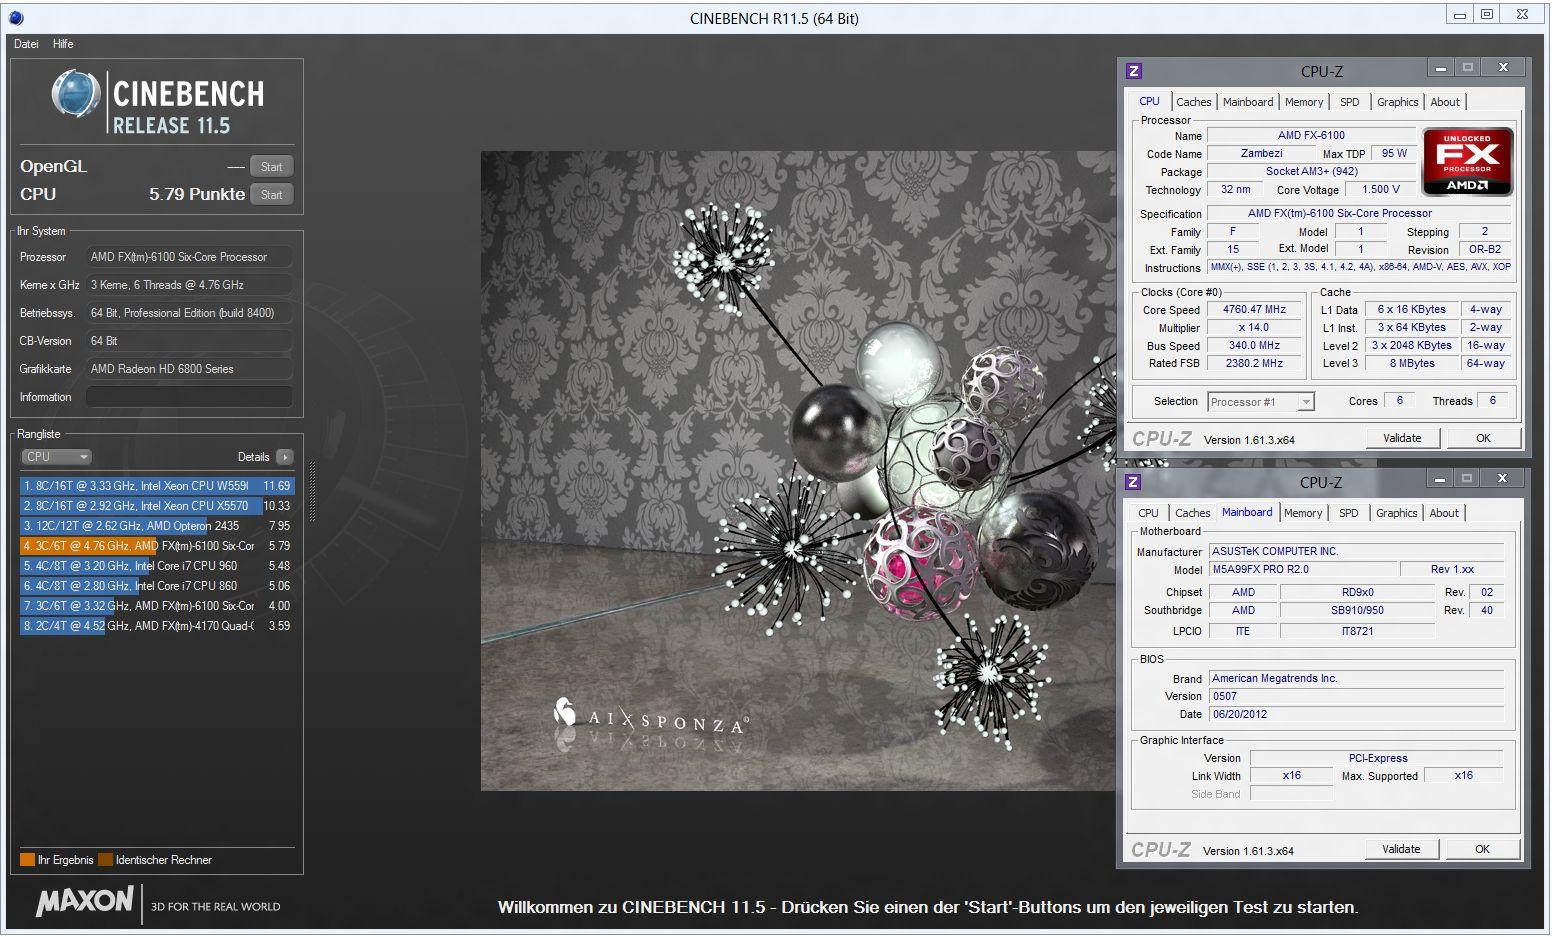Click the Cinebench title bar app icon

point(16,18)
